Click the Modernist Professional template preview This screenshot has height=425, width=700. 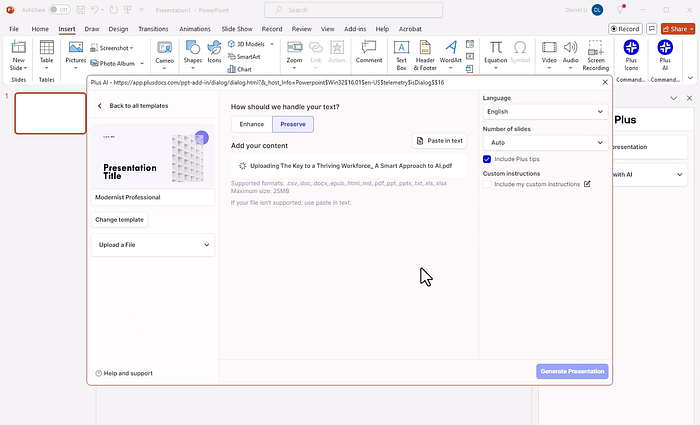point(153,156)
